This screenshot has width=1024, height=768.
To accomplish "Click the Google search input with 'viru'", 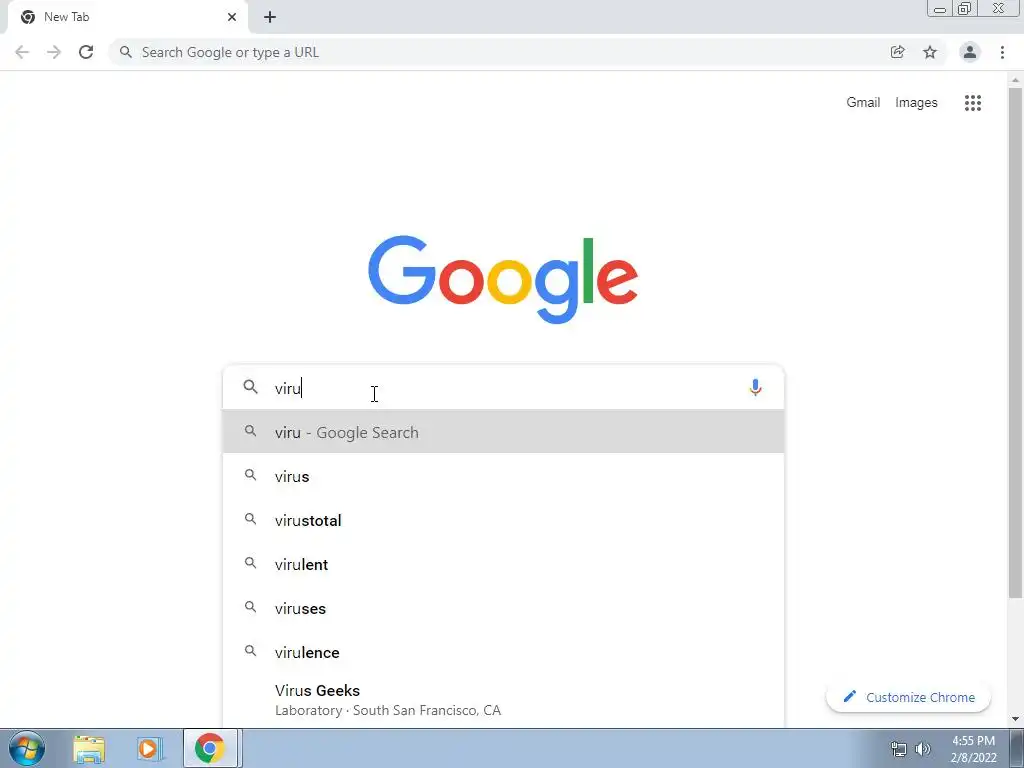I will click(503, 388).
